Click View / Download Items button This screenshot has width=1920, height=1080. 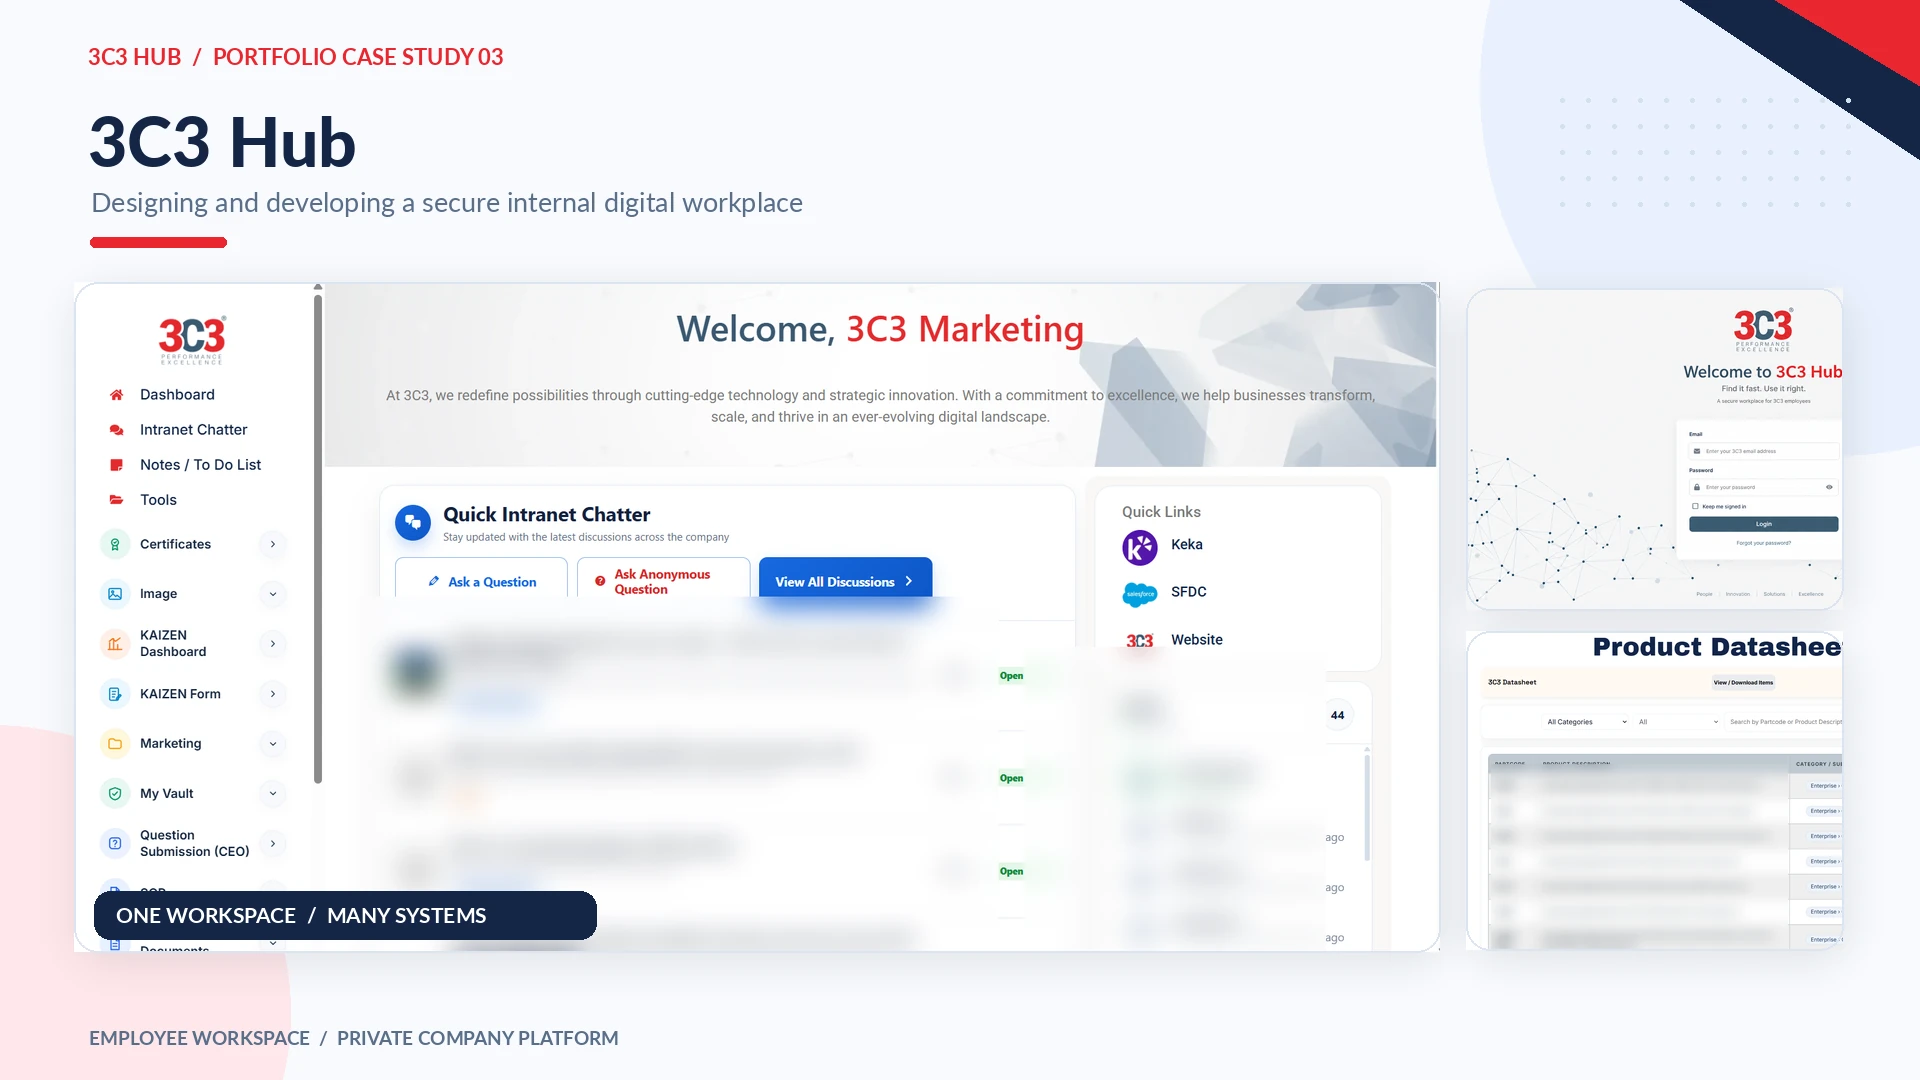[x=1743, y=683]
